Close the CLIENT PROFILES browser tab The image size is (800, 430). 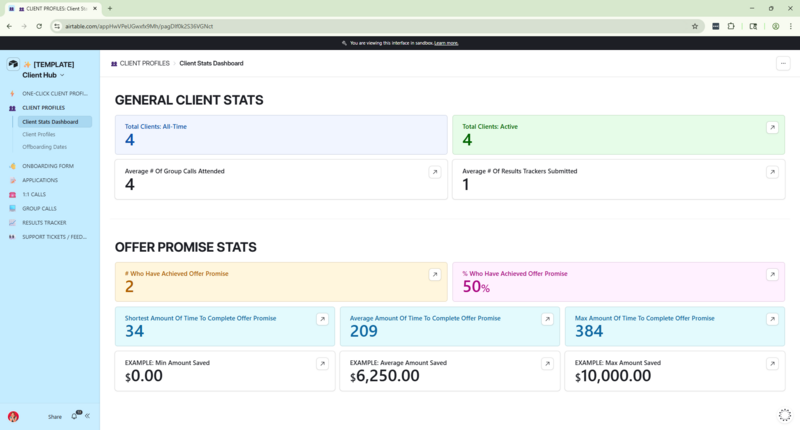[95, 9]
